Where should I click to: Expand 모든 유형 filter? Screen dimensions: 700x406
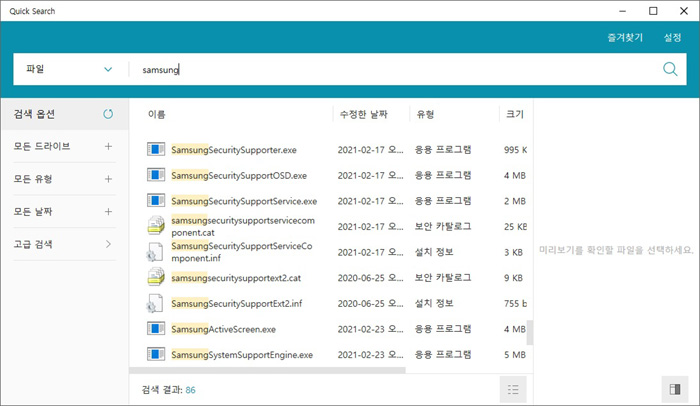pos(64,179)
